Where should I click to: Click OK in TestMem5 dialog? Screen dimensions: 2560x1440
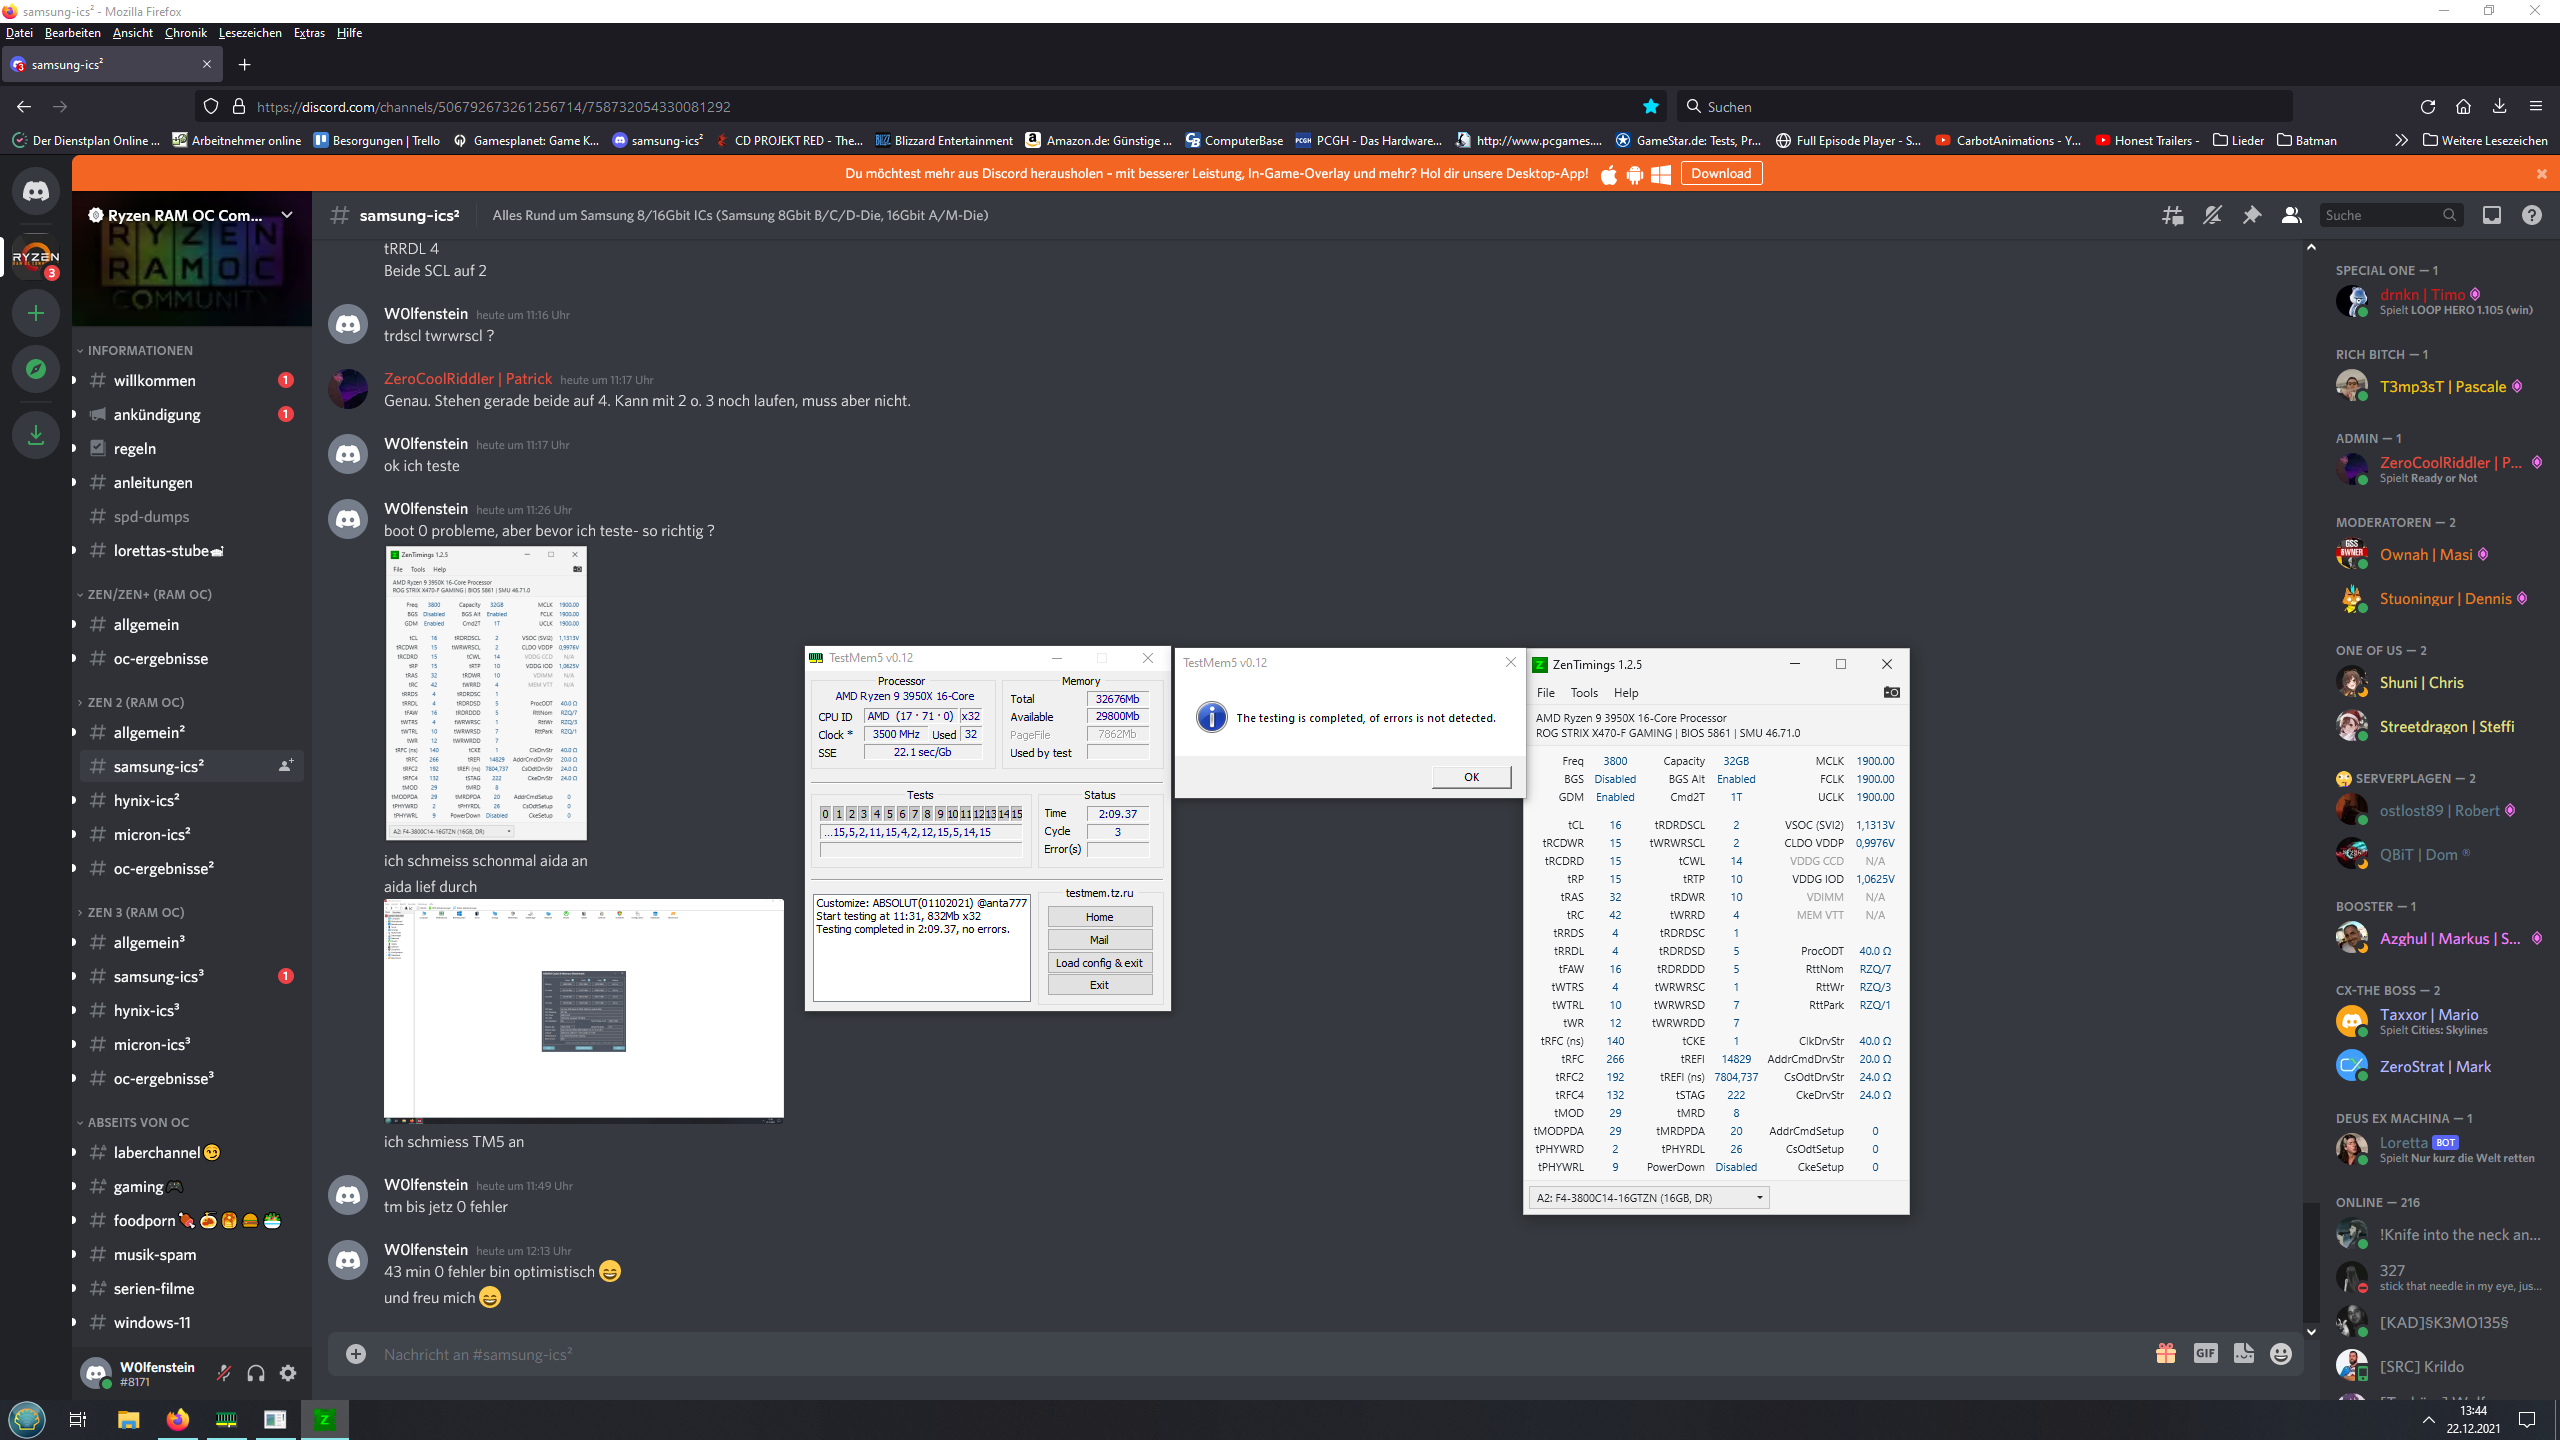[x=1471, y=777]
